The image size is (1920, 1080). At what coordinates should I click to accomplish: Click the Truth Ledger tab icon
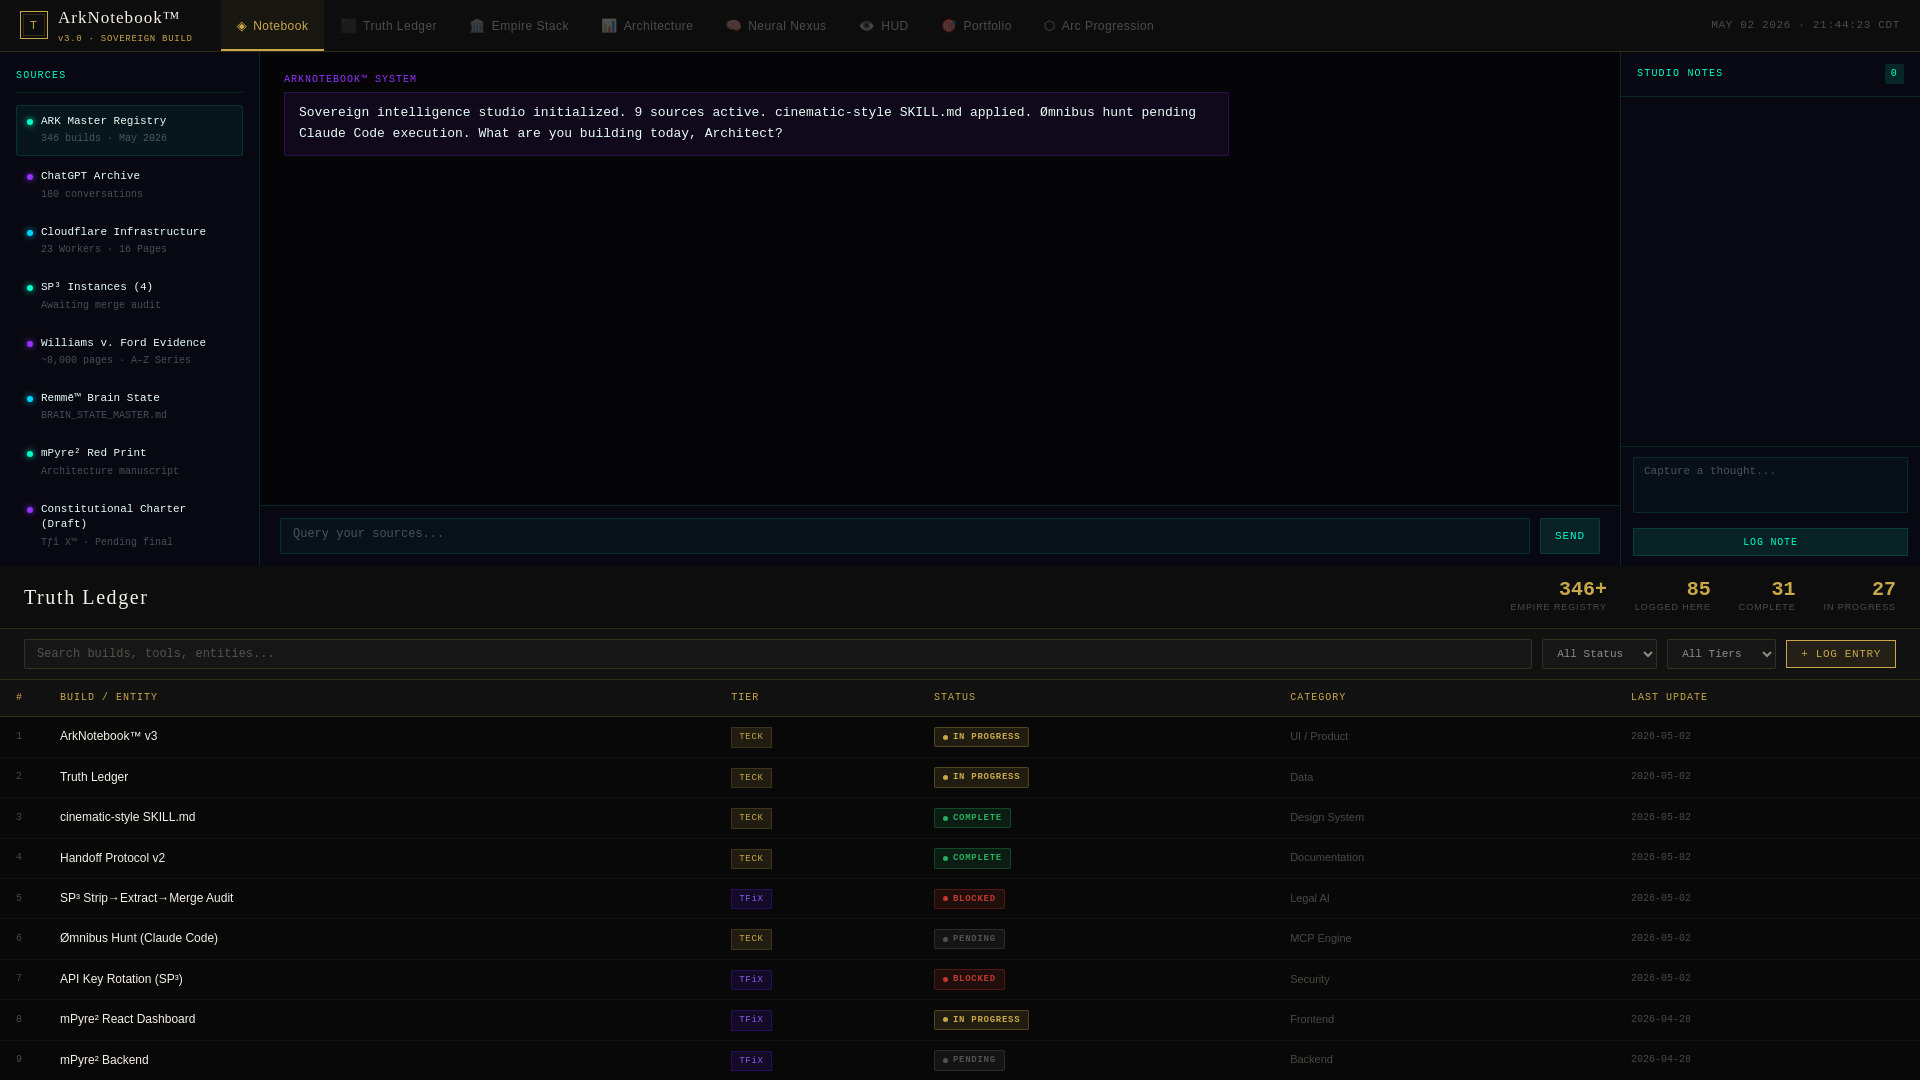348,26
